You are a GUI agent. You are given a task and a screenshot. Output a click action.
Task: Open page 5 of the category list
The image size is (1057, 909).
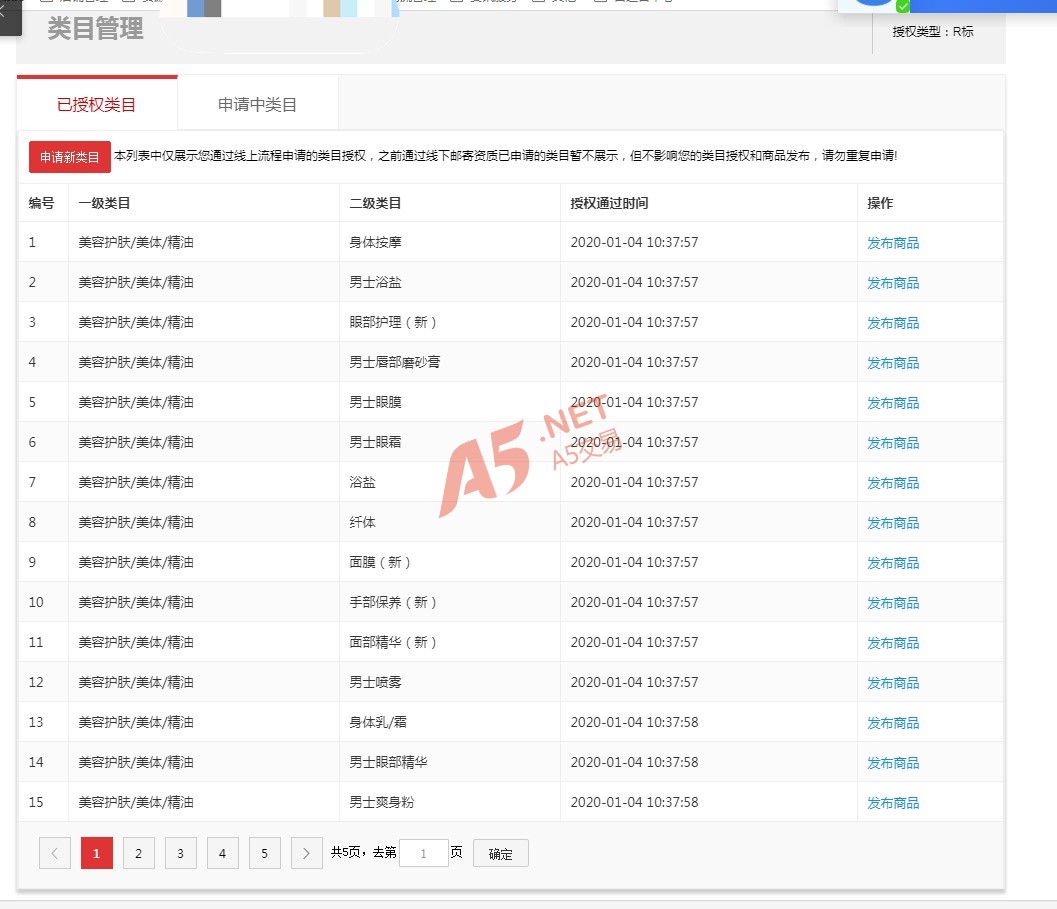point(265,853)
